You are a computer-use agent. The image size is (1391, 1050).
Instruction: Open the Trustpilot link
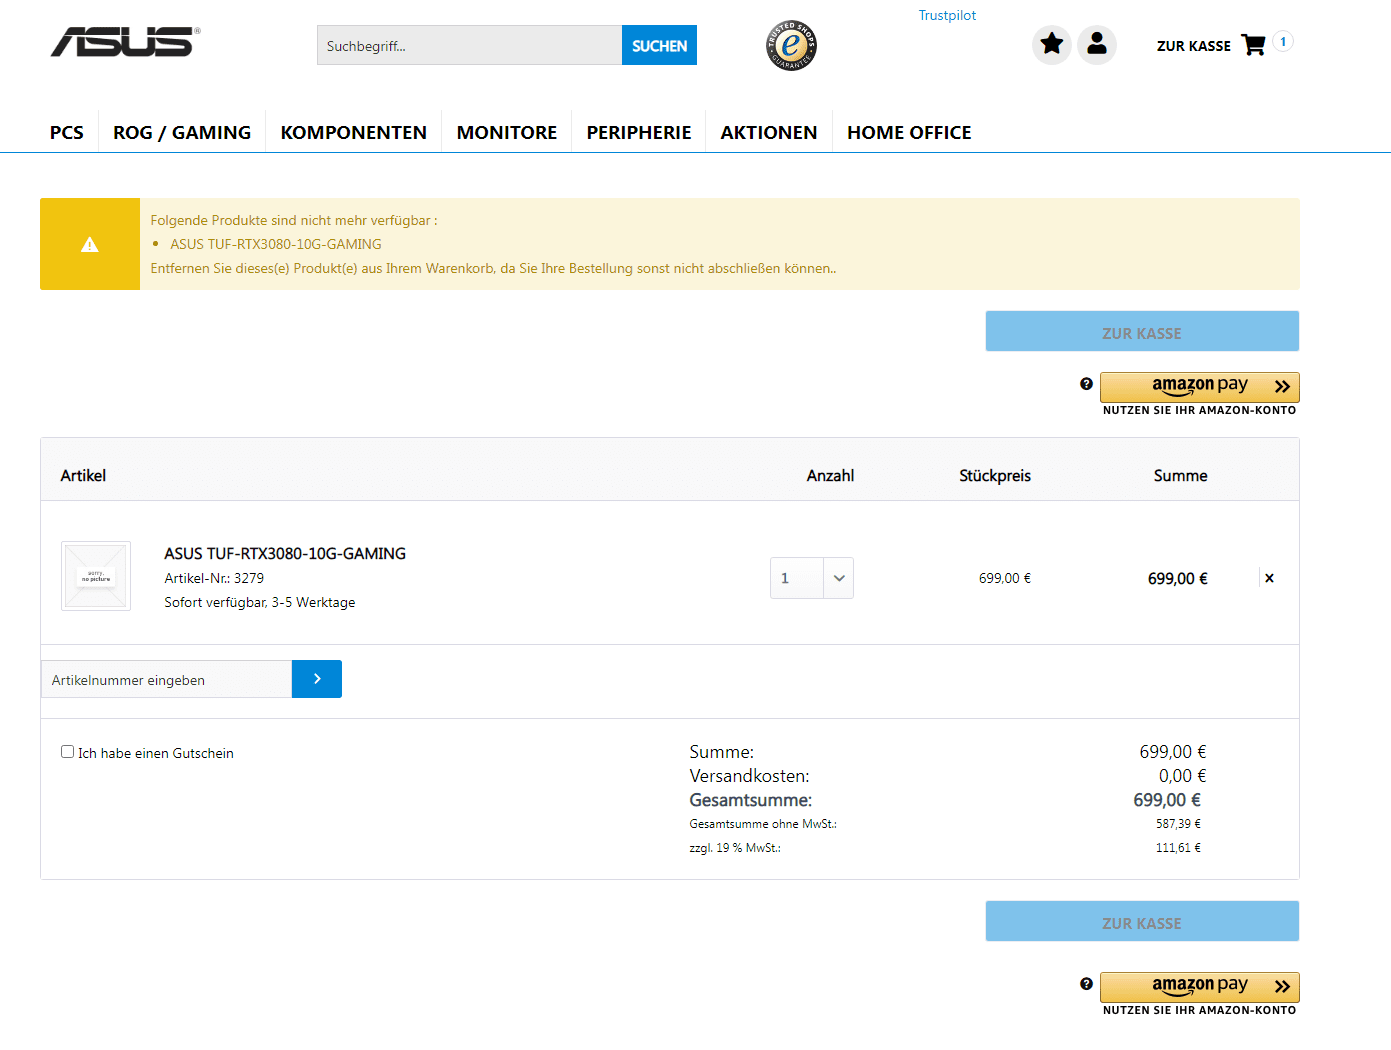click(x=947, y=15)
